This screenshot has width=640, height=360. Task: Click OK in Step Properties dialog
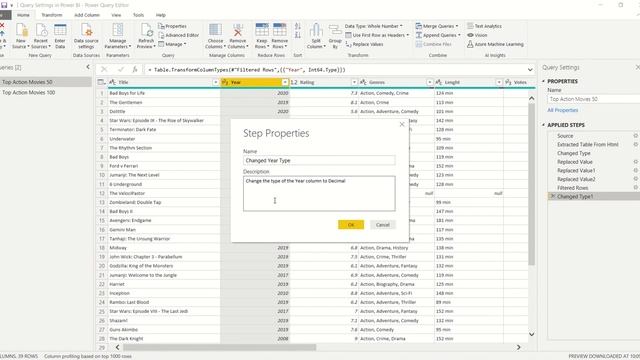click(x=351, y=224)
